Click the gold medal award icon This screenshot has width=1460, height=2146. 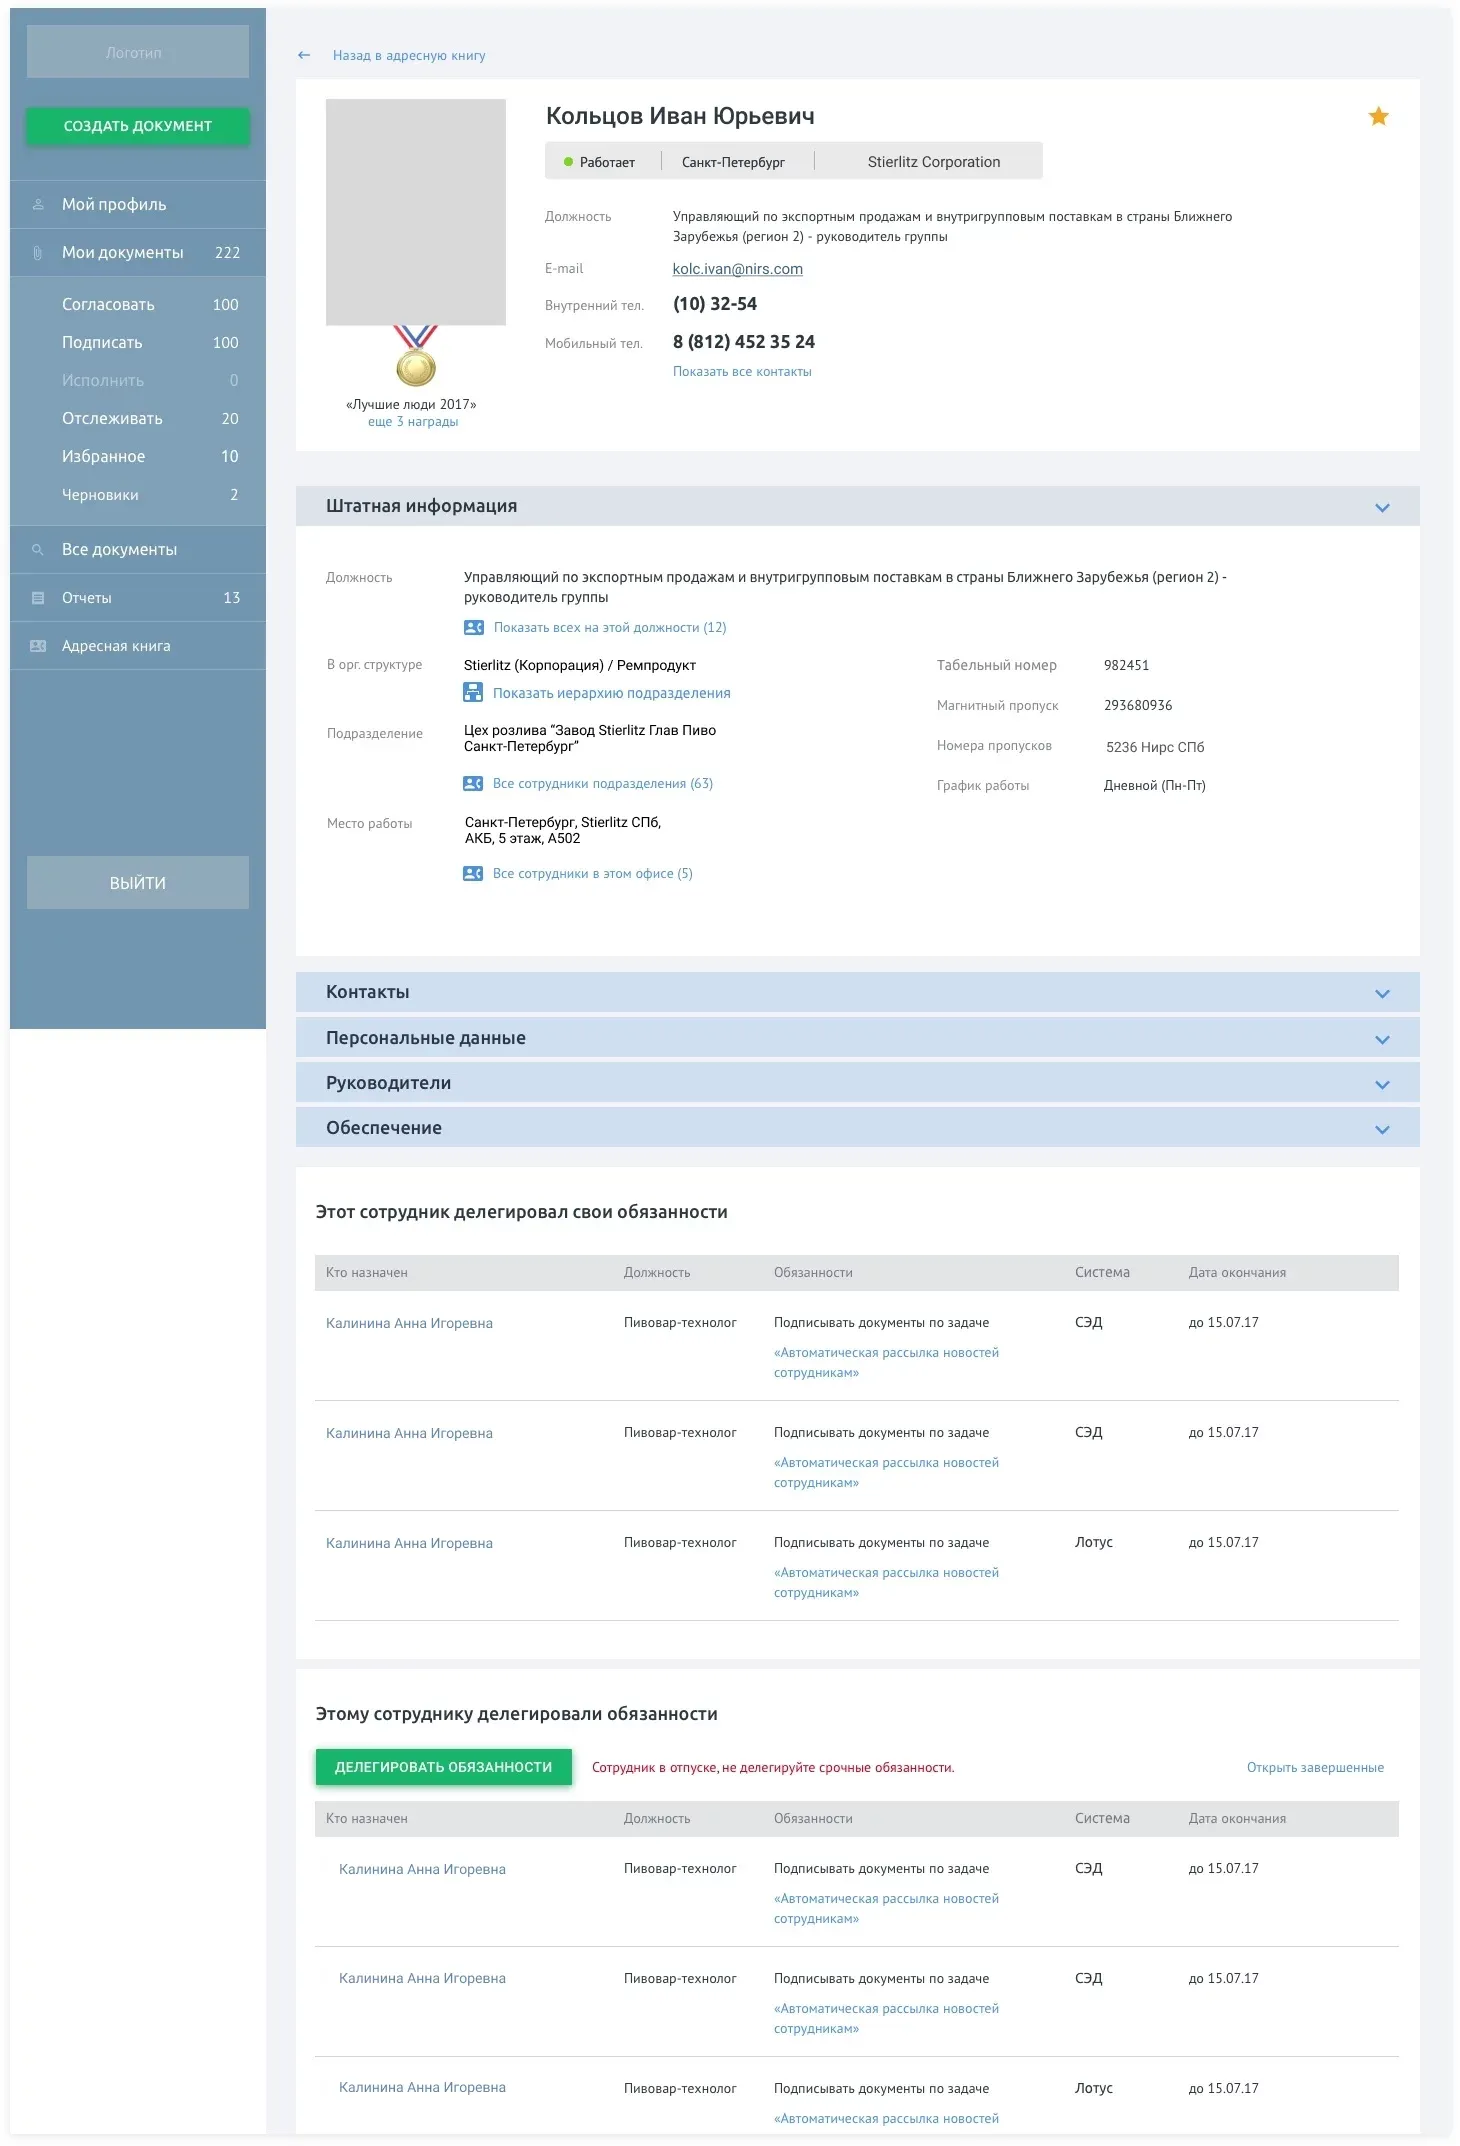(x=415, y=356)
